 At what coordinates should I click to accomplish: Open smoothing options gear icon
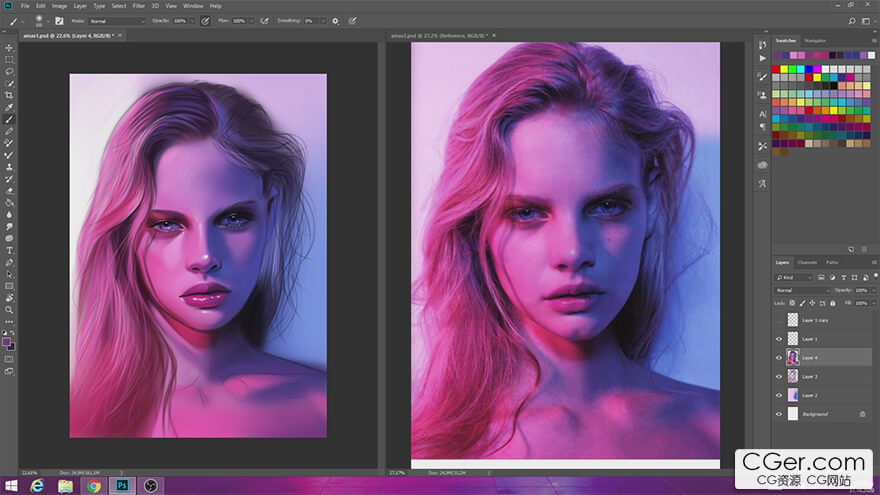click(x=336, y=21)
